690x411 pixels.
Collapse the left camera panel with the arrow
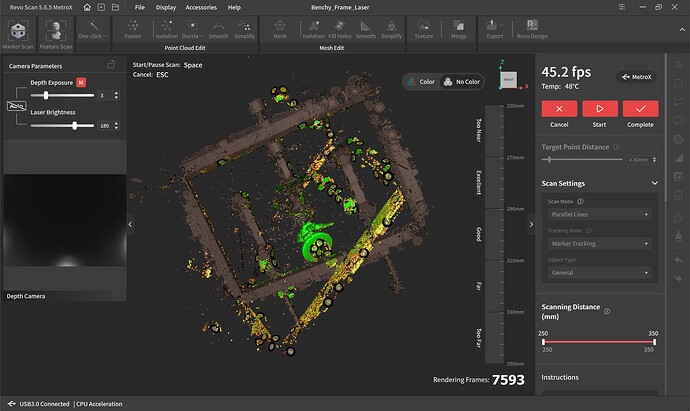pyautogui.click(x=130, y=224)
